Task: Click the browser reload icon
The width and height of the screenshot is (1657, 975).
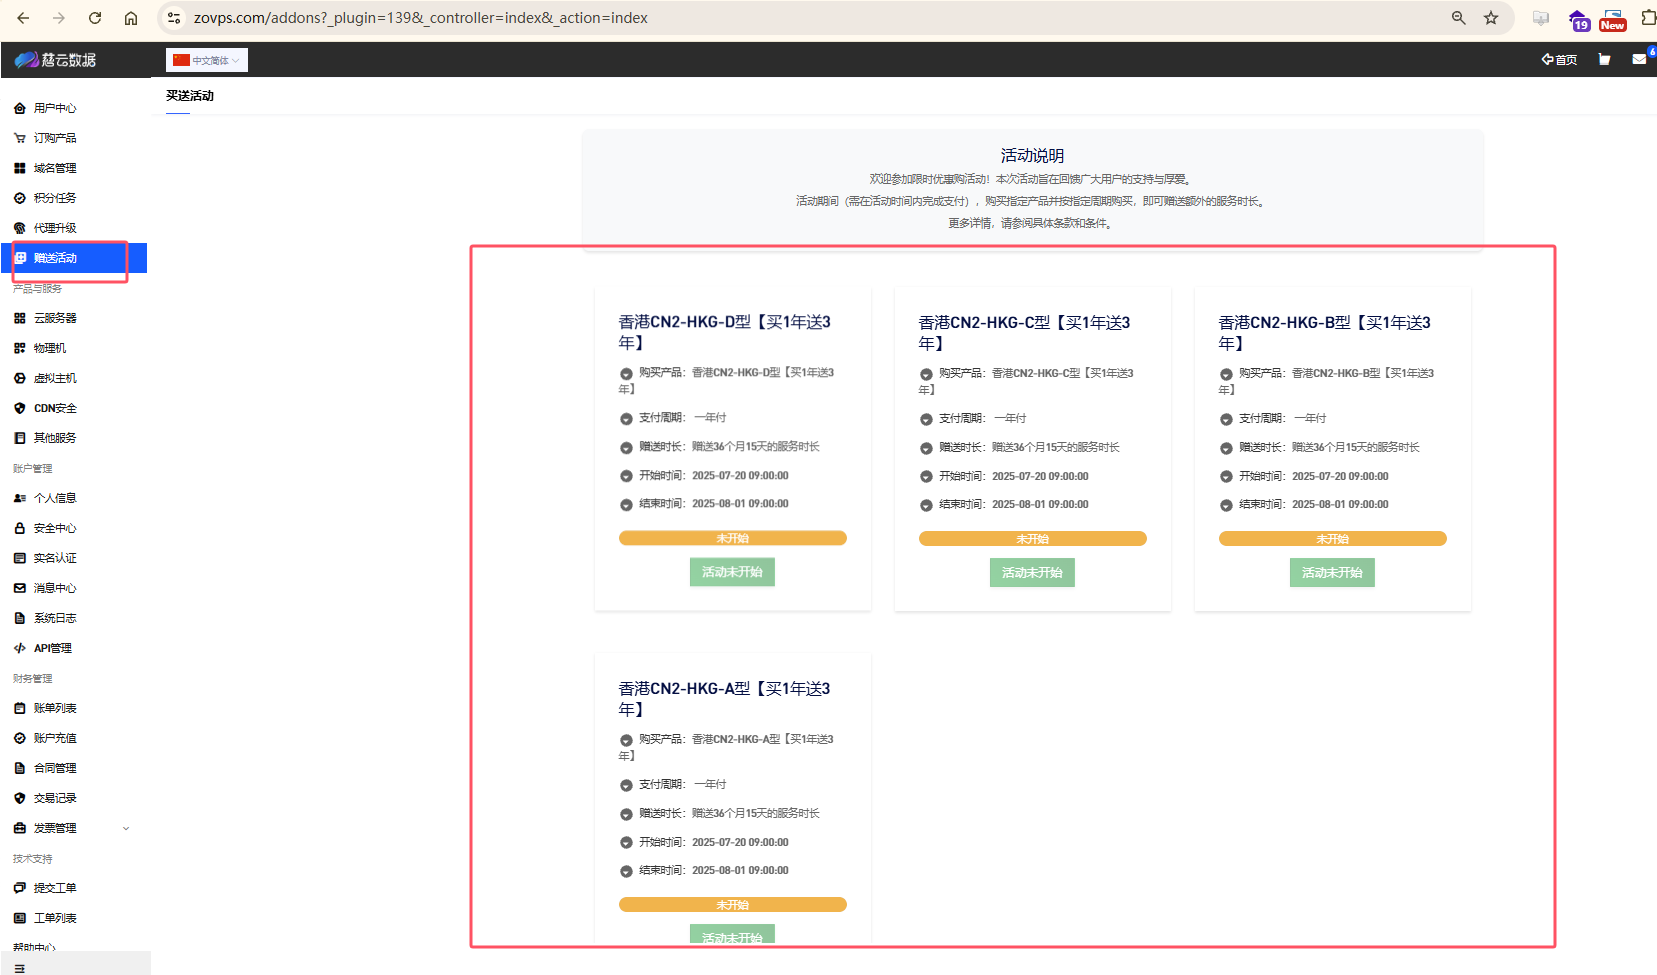Action: tap(95, 18)
